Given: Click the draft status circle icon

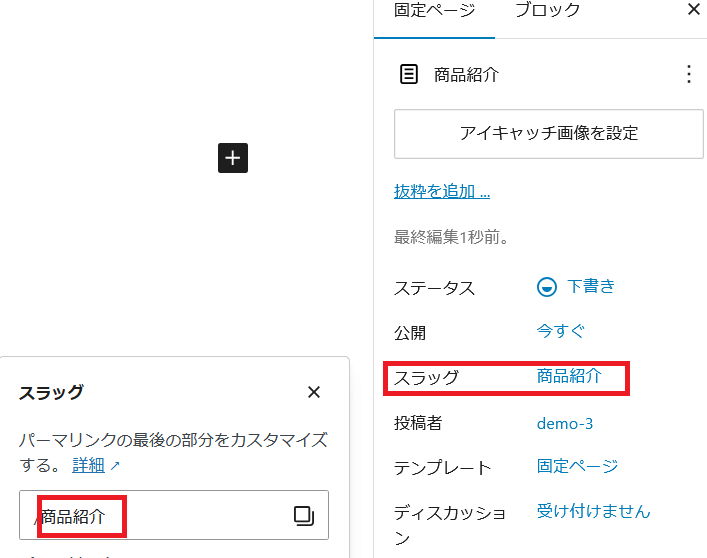Looking at the screenshot, I should (547, 287).
